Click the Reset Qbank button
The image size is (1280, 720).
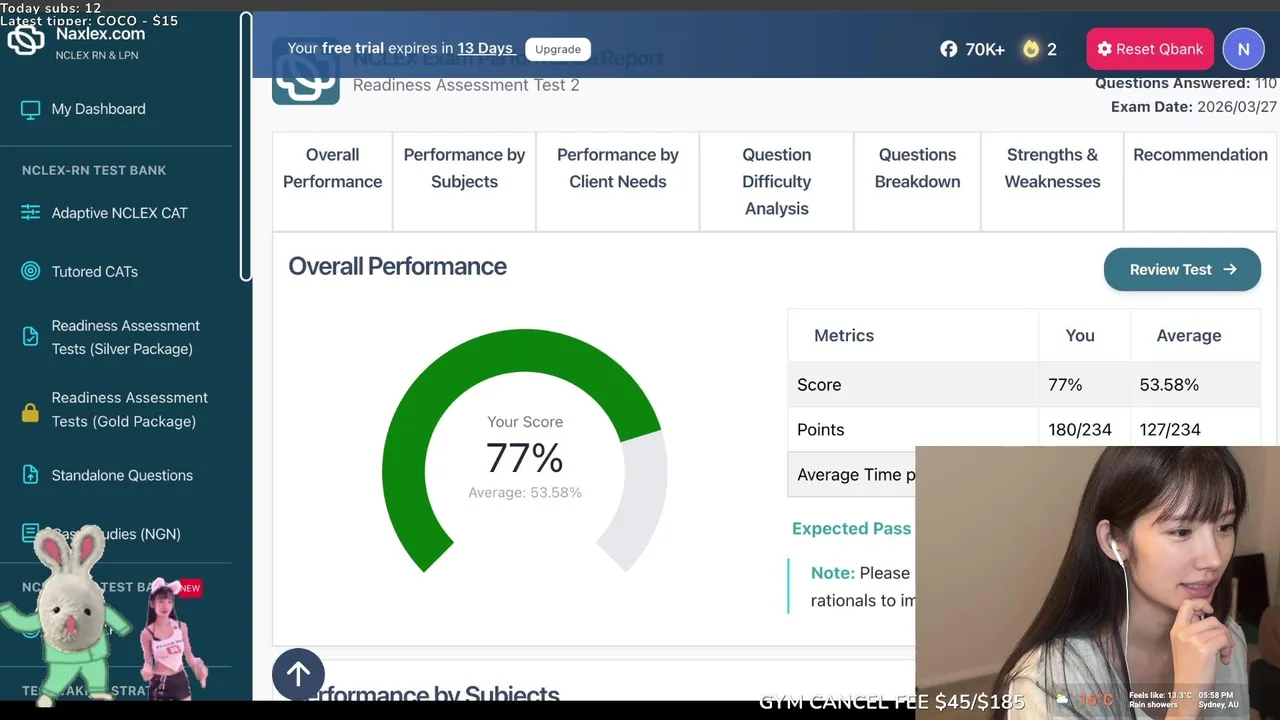click(1150, 49)
